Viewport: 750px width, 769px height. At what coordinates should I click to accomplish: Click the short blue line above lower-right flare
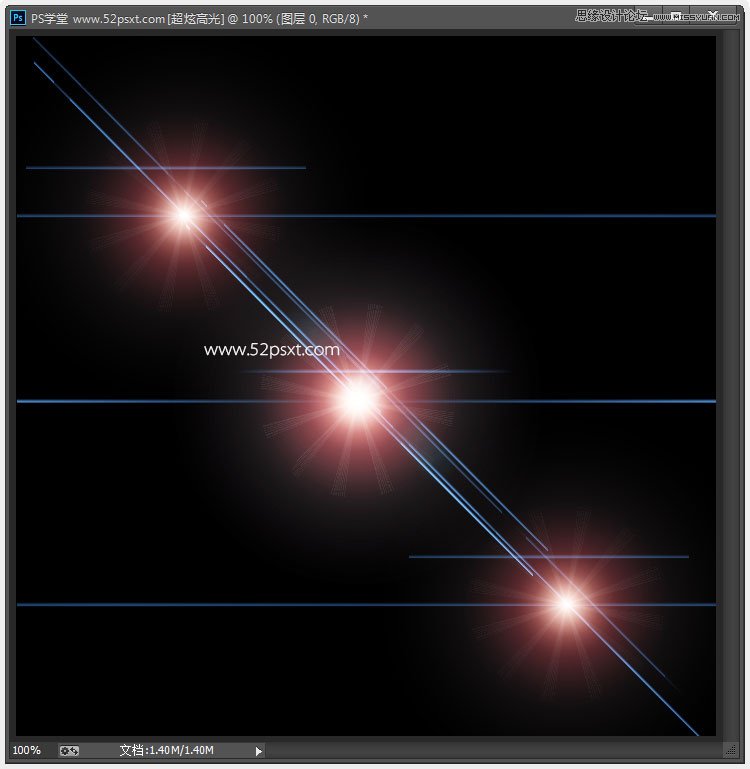point(548,556)
